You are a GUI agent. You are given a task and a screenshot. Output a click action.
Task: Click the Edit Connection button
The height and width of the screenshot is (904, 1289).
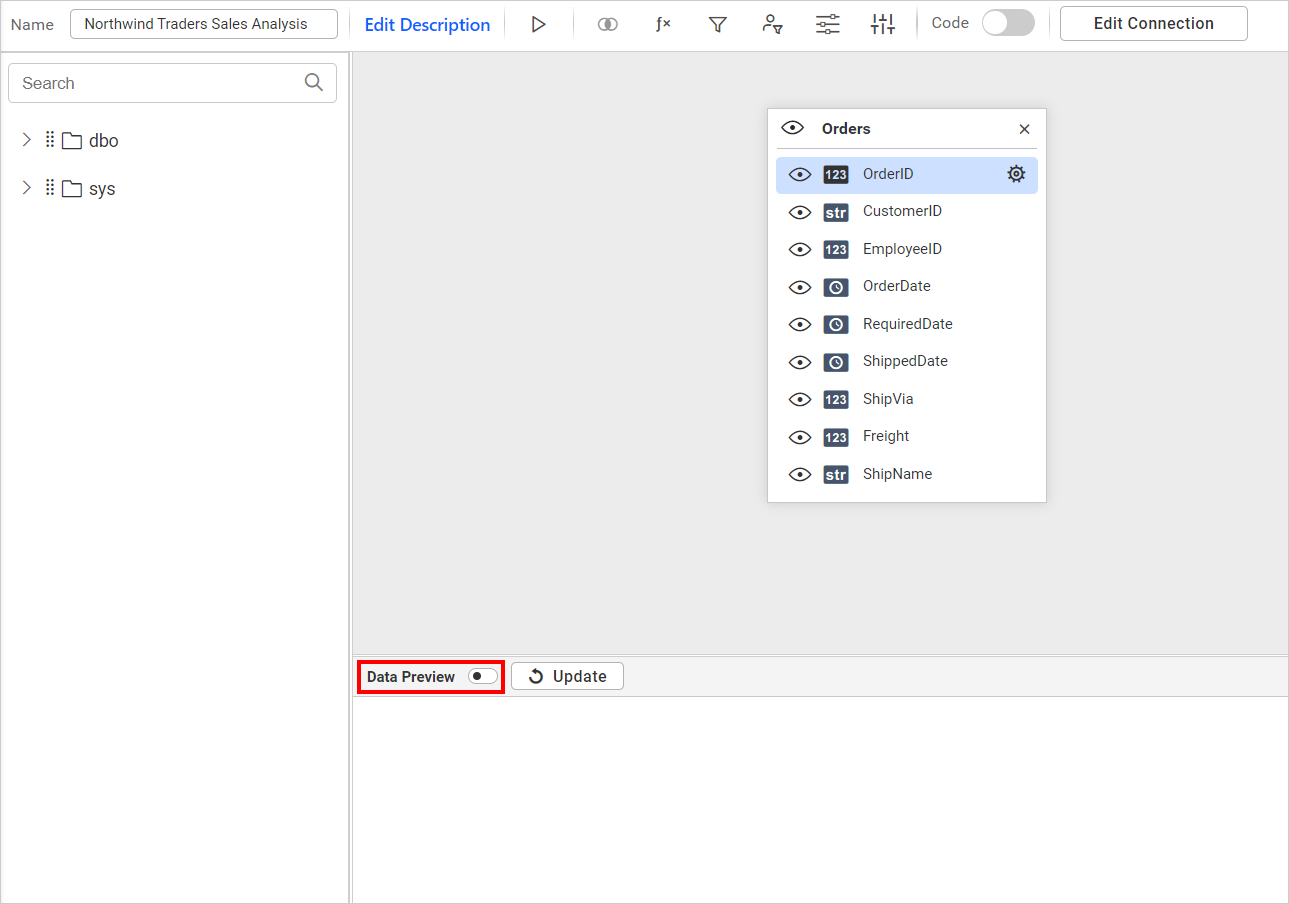(1153, 23)
